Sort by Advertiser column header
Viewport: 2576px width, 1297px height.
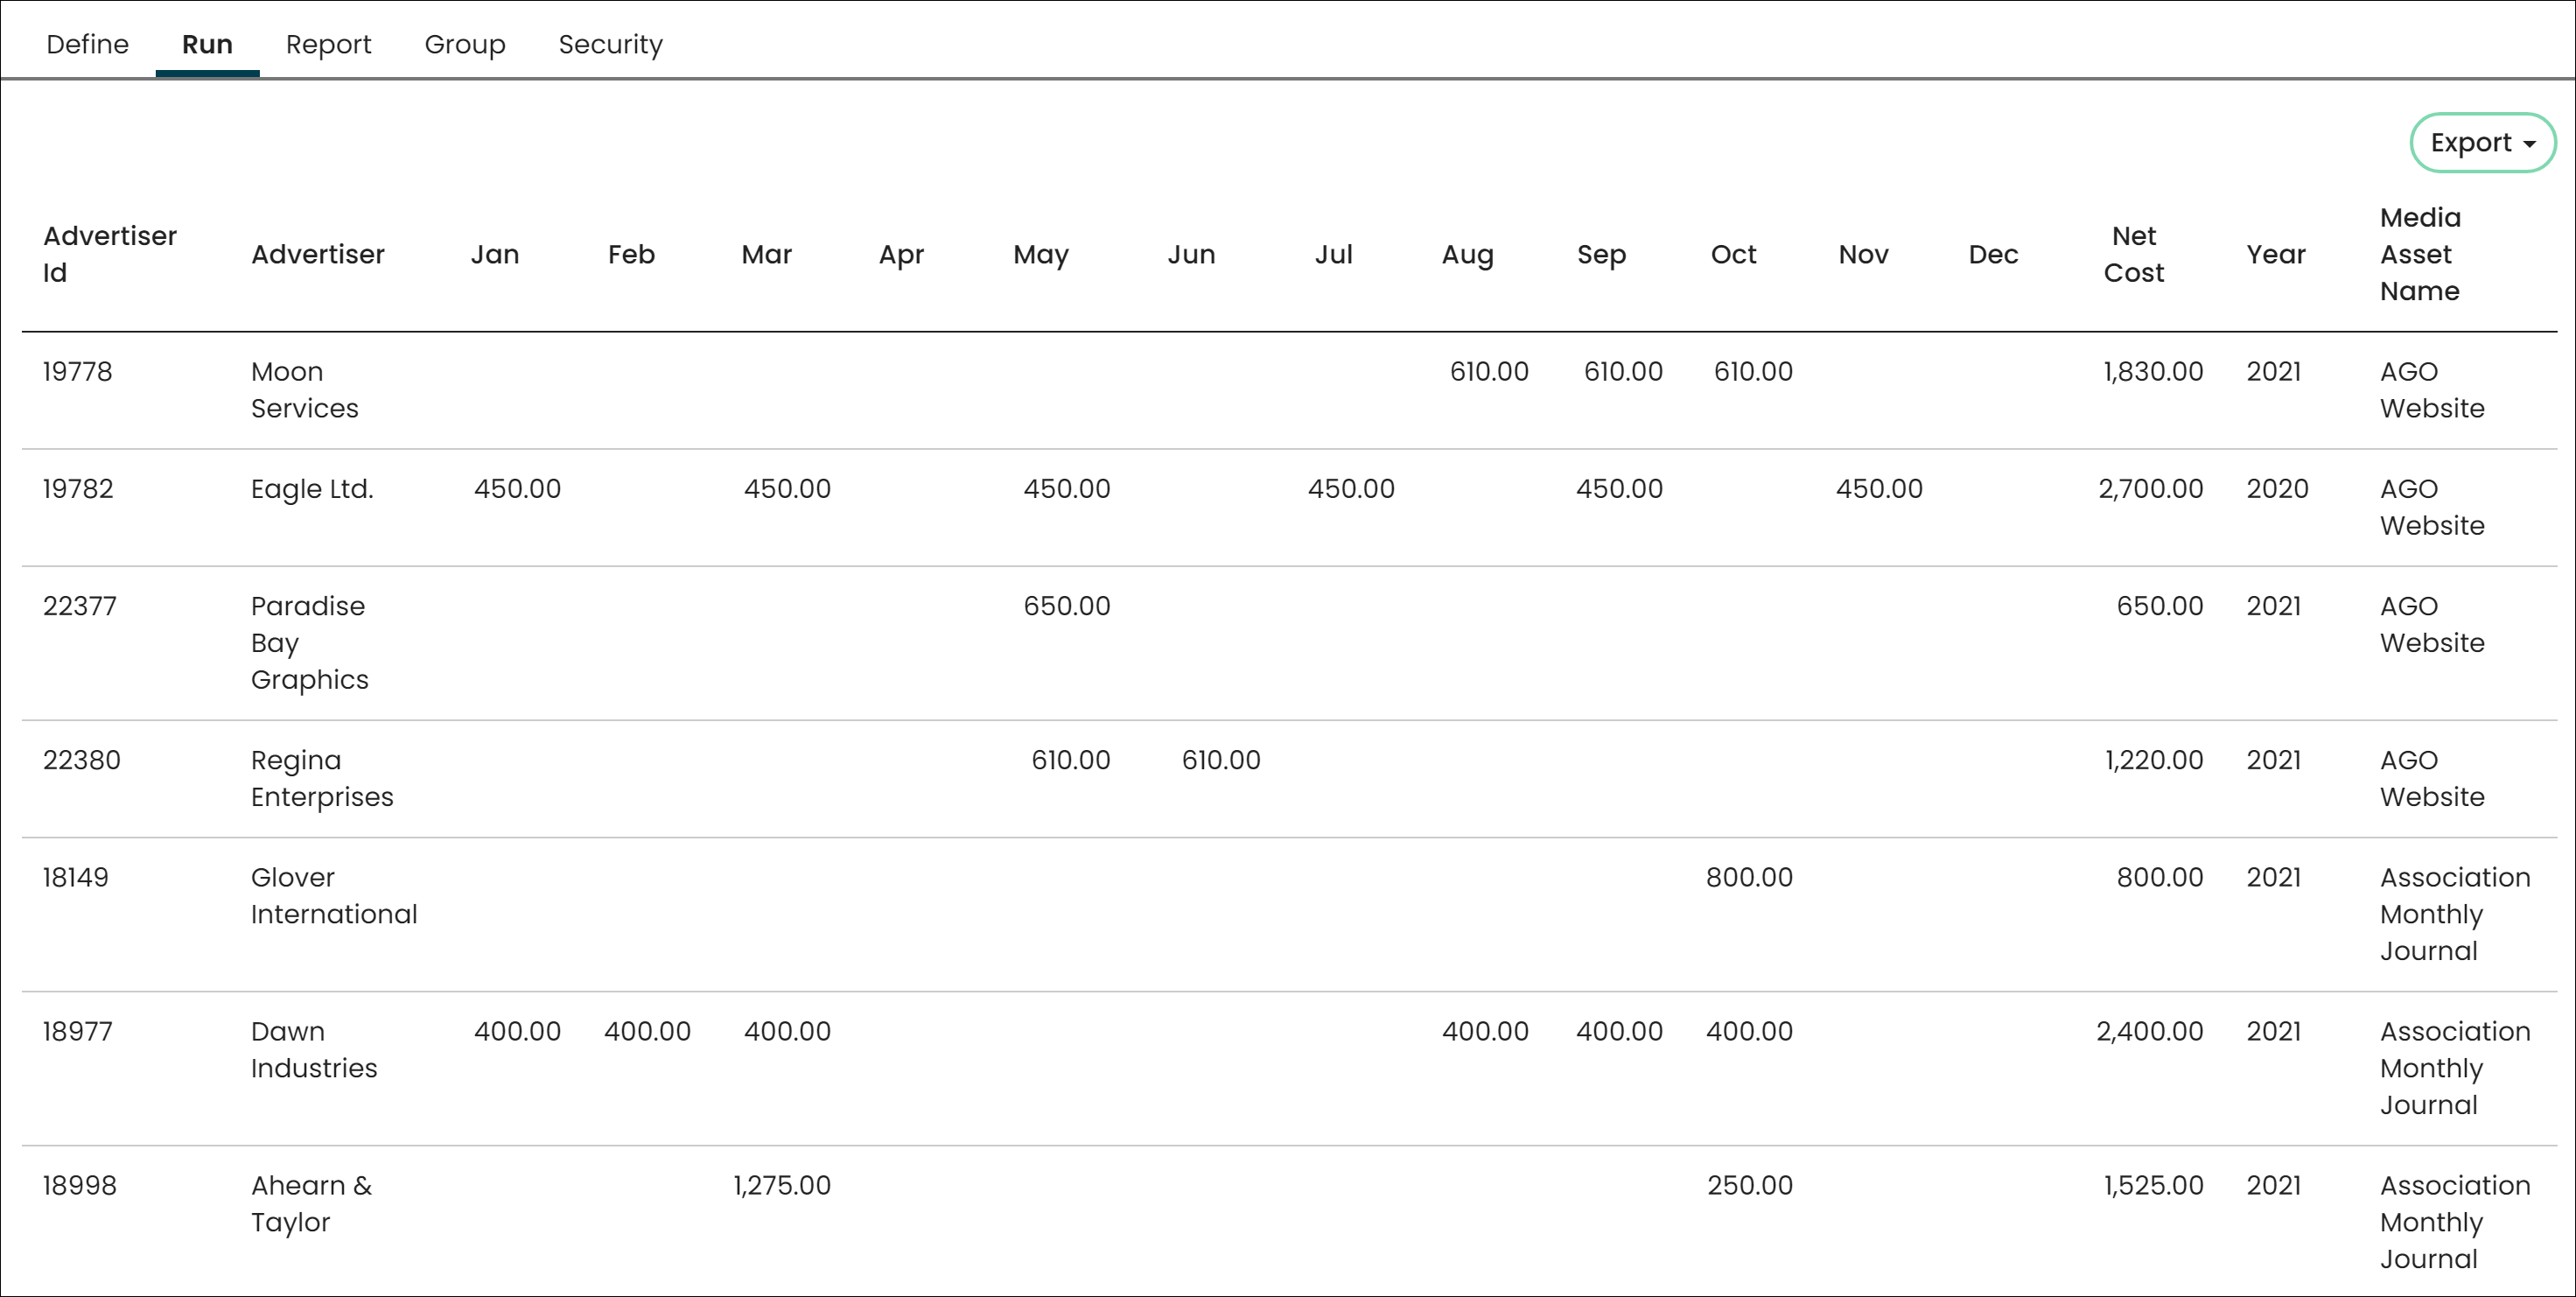tap(318, 253)
